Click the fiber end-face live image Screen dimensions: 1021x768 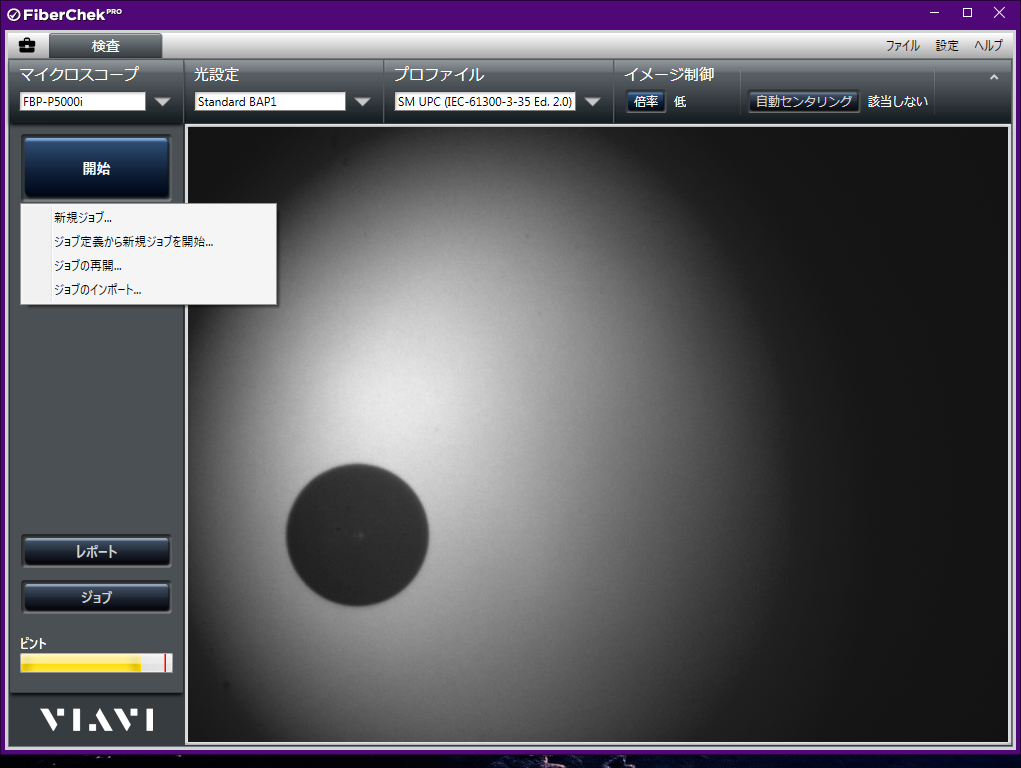(x=598, y=434)
